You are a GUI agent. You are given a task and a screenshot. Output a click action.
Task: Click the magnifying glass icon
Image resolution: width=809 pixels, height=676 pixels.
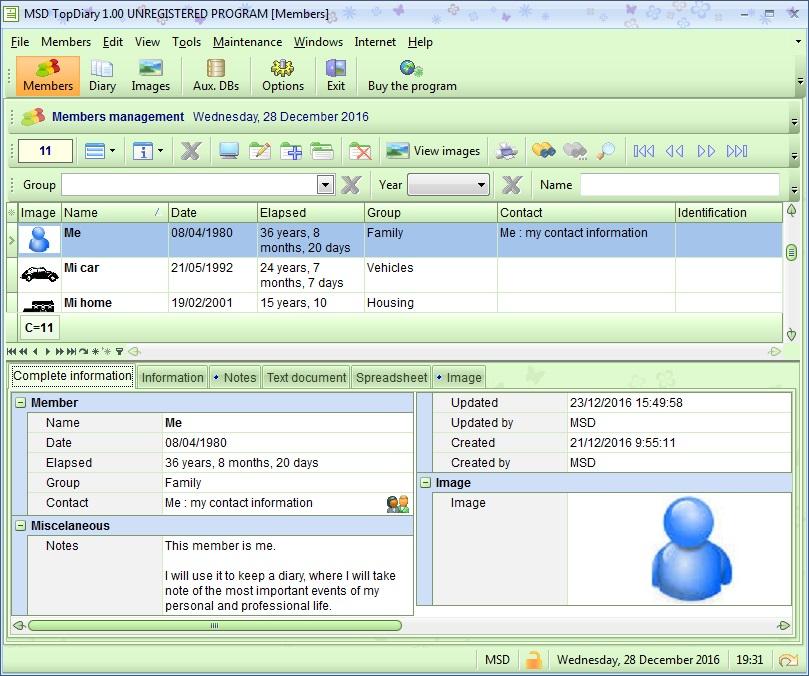point(605,151)
